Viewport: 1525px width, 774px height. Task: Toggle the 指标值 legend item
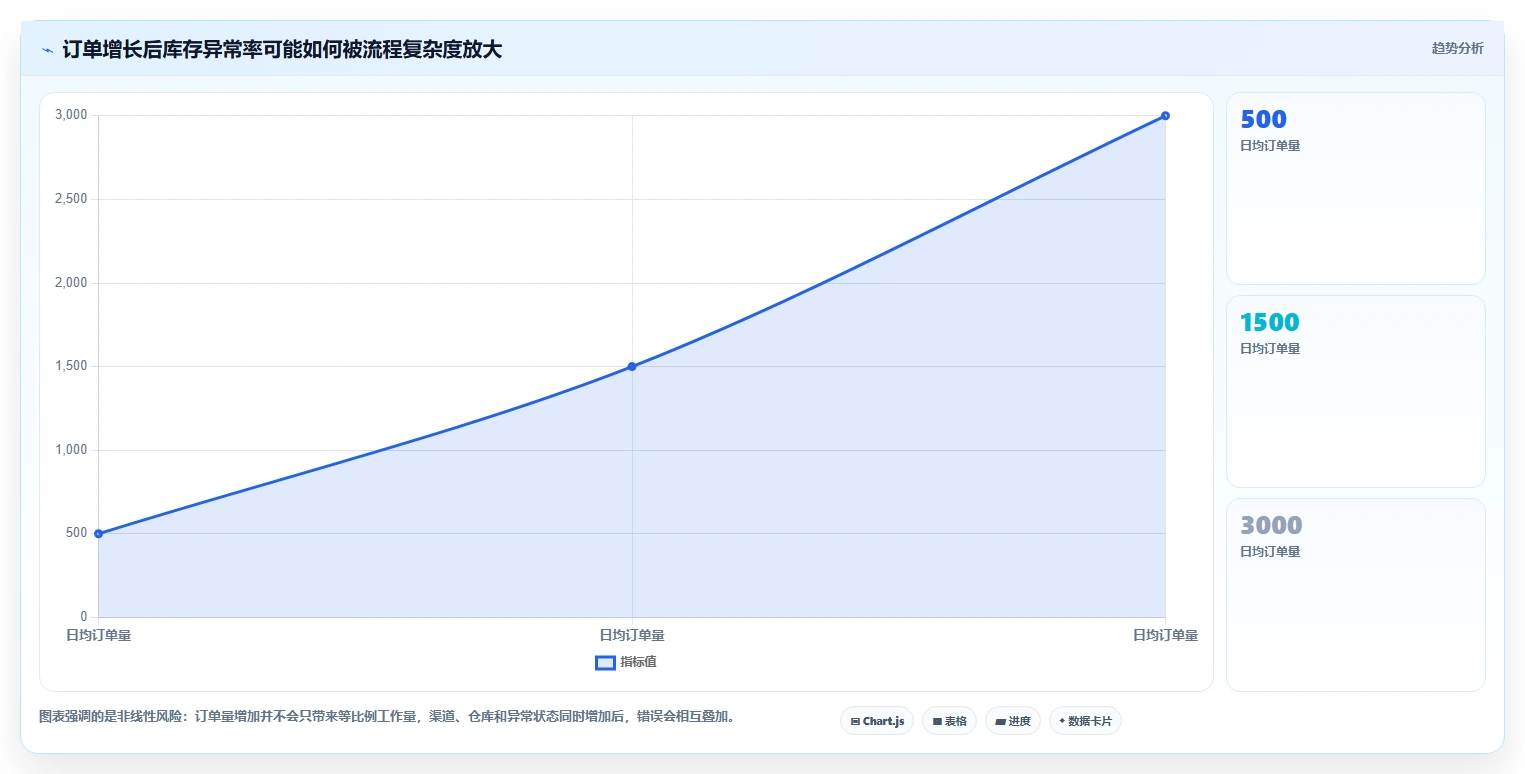pos(626,662)
